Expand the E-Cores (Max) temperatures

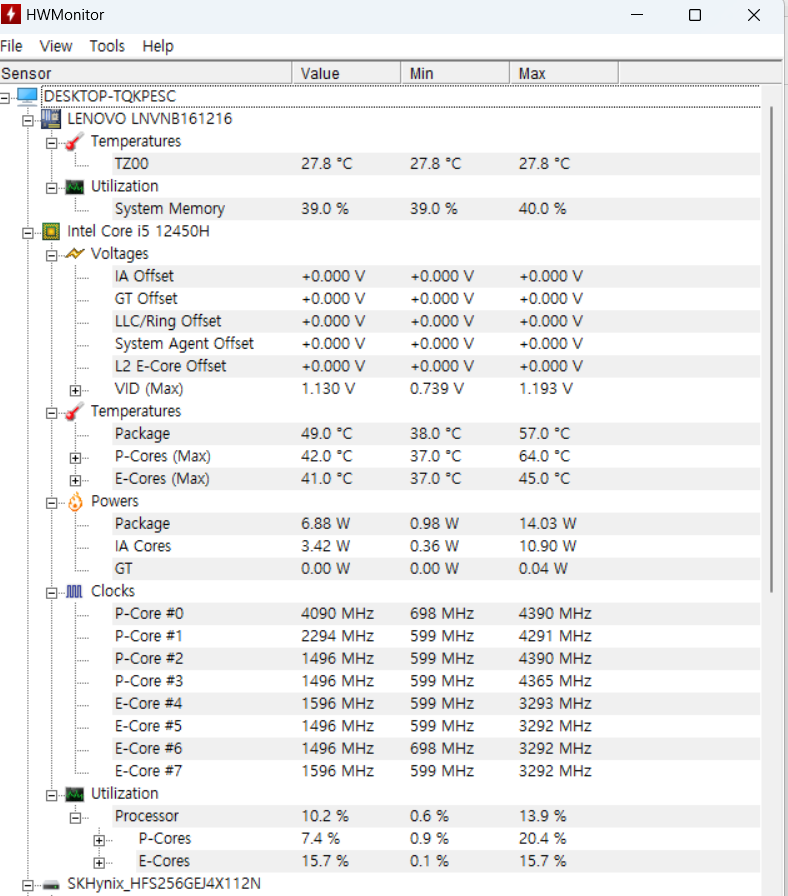tap(75, 481)
